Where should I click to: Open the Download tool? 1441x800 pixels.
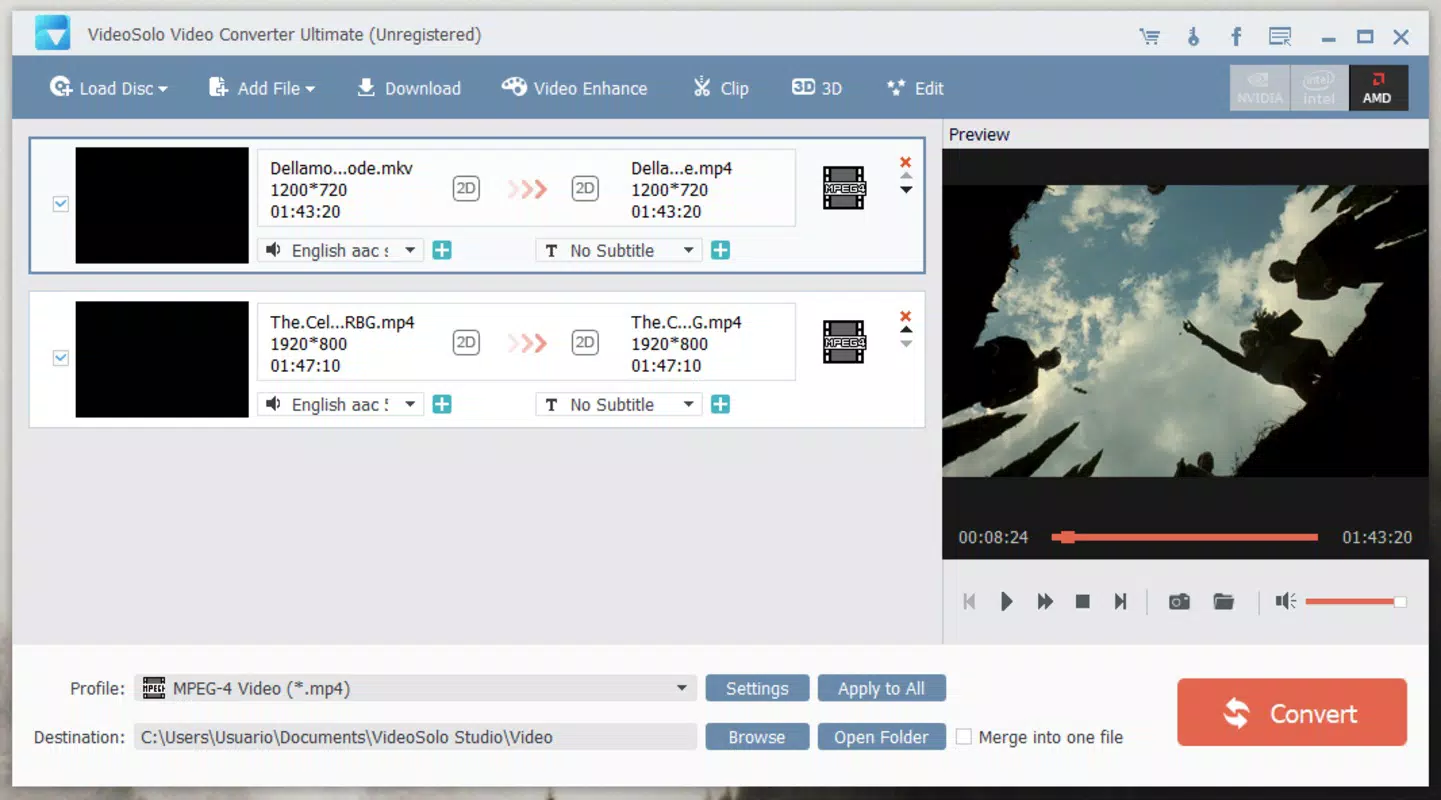click(409, 88)
